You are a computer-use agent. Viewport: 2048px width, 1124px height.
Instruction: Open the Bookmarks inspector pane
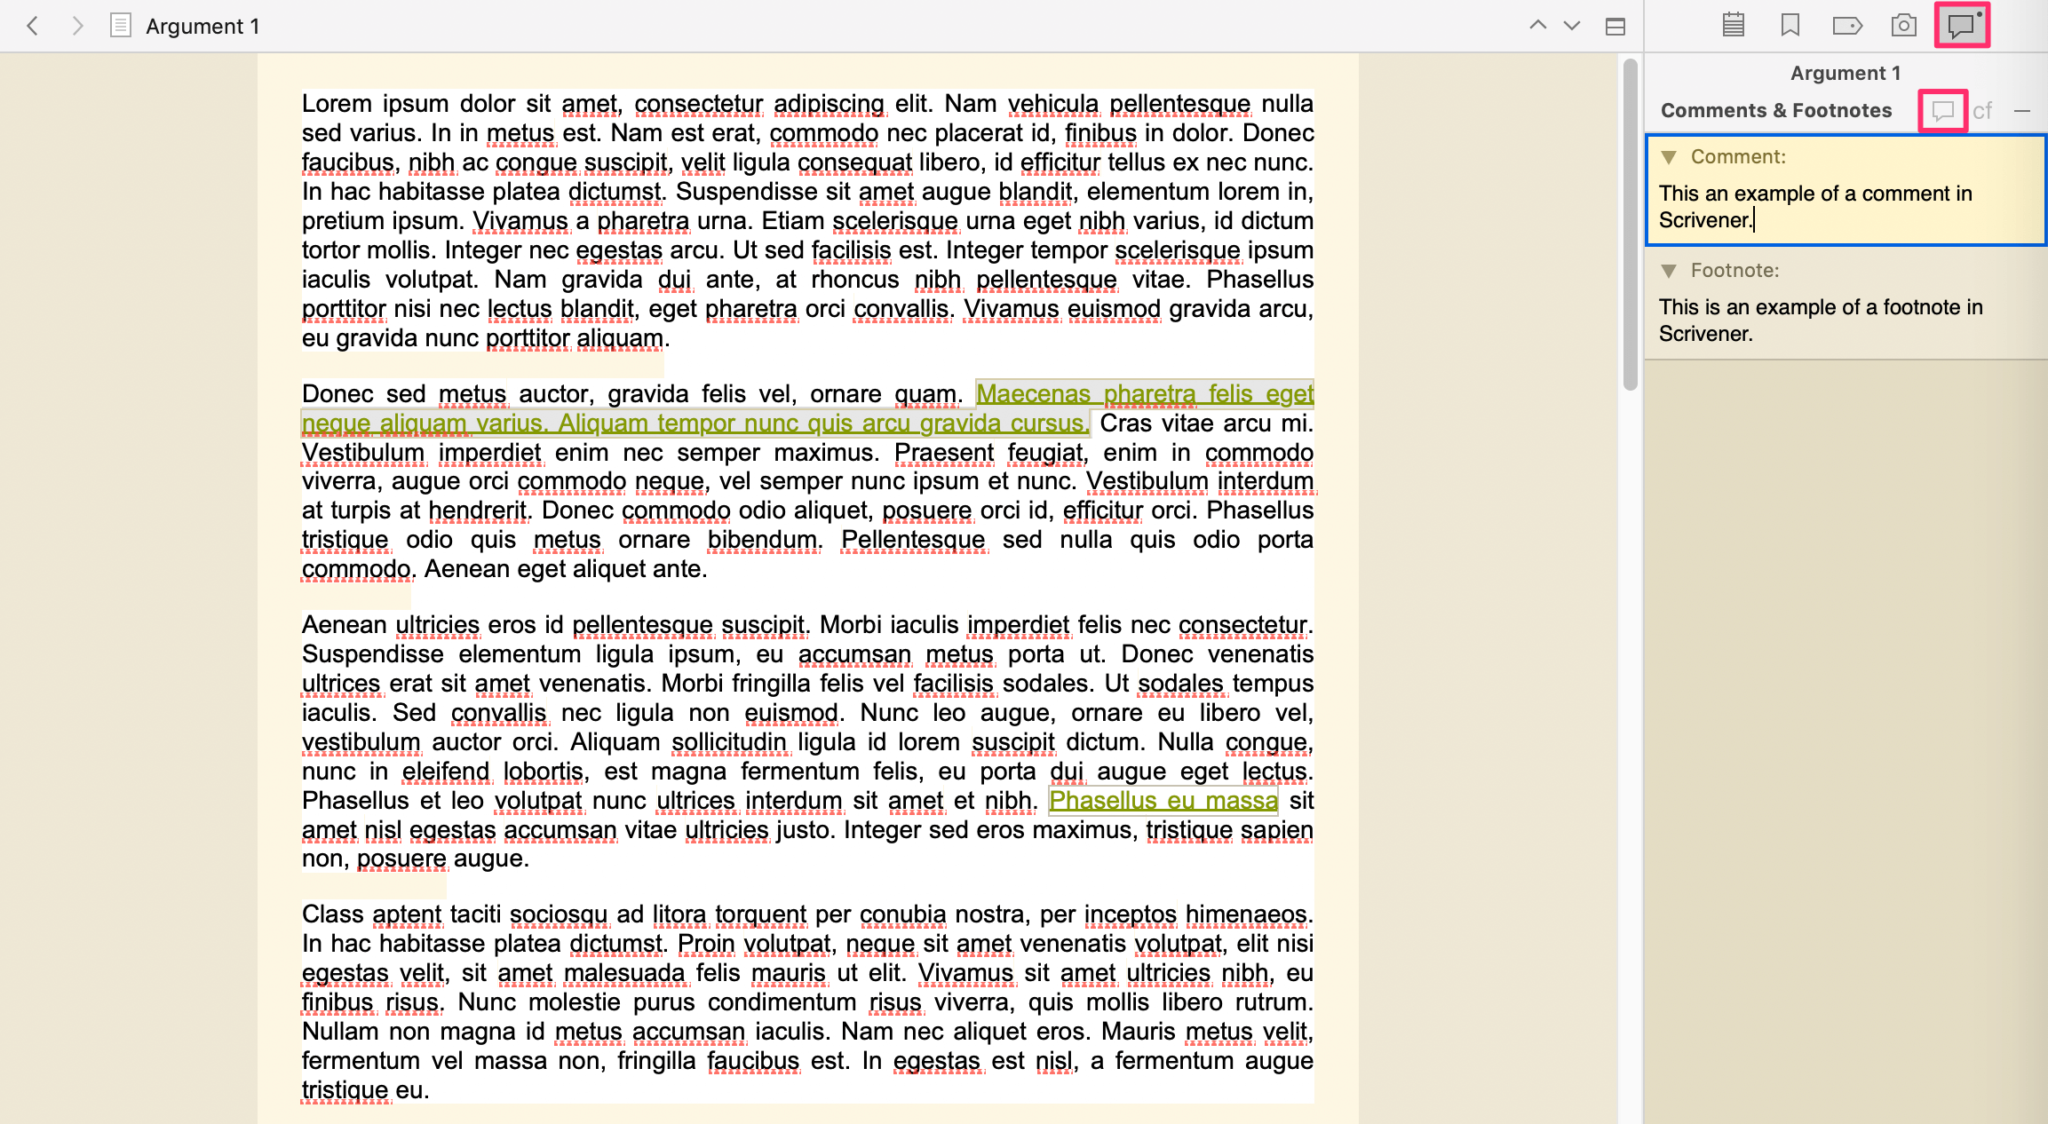pos(1789,25)
